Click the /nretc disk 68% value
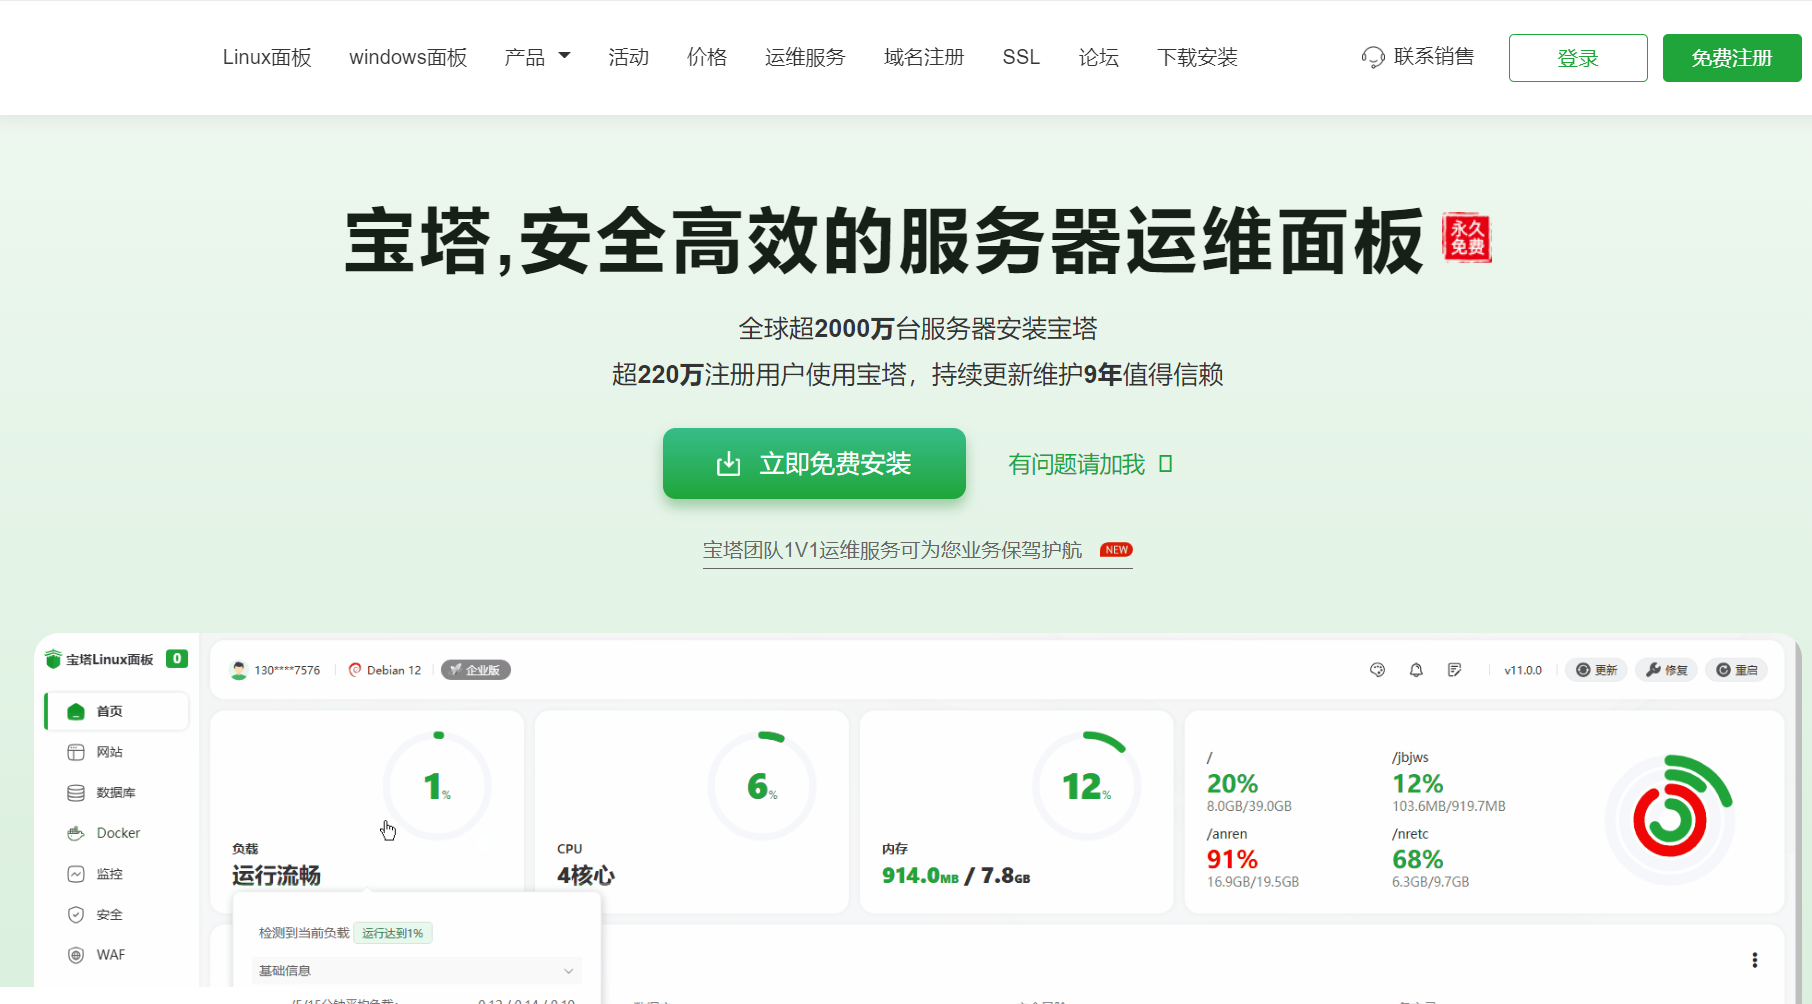The height and width of the screenshot is (1004, 1812). [x=1418, y=860]
